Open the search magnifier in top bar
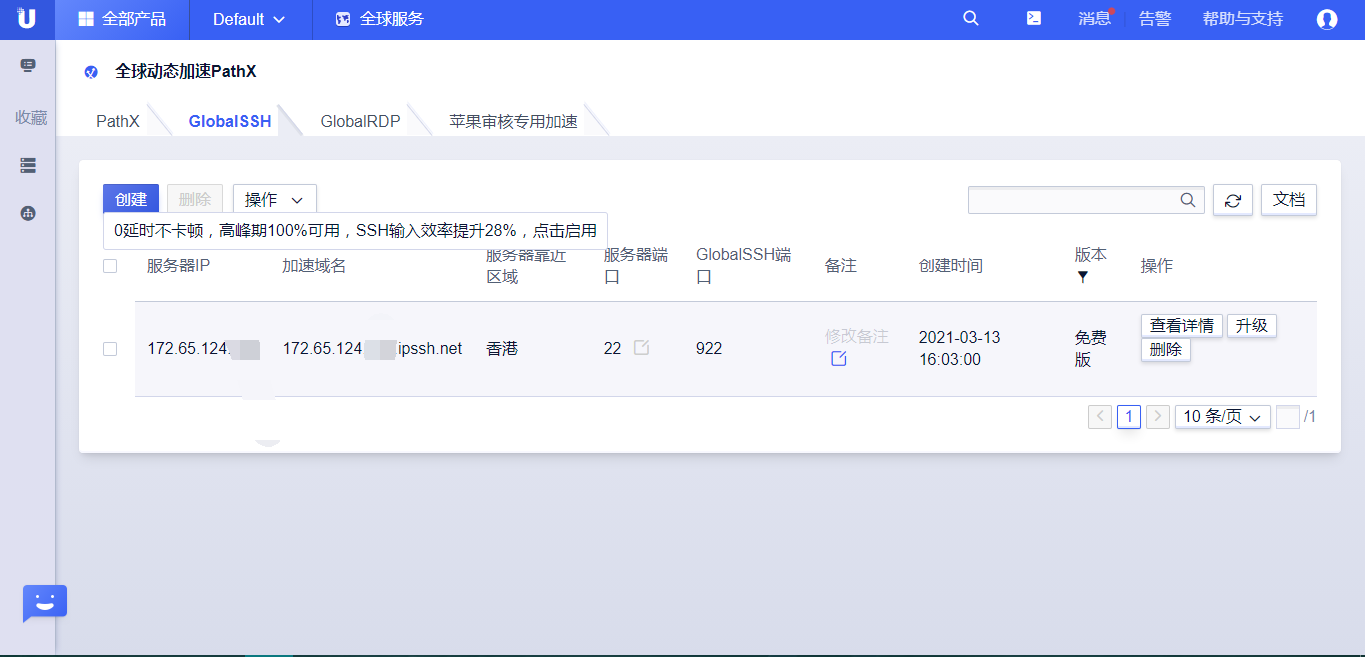Screen dimensions: 1365x657 (970, 19)
